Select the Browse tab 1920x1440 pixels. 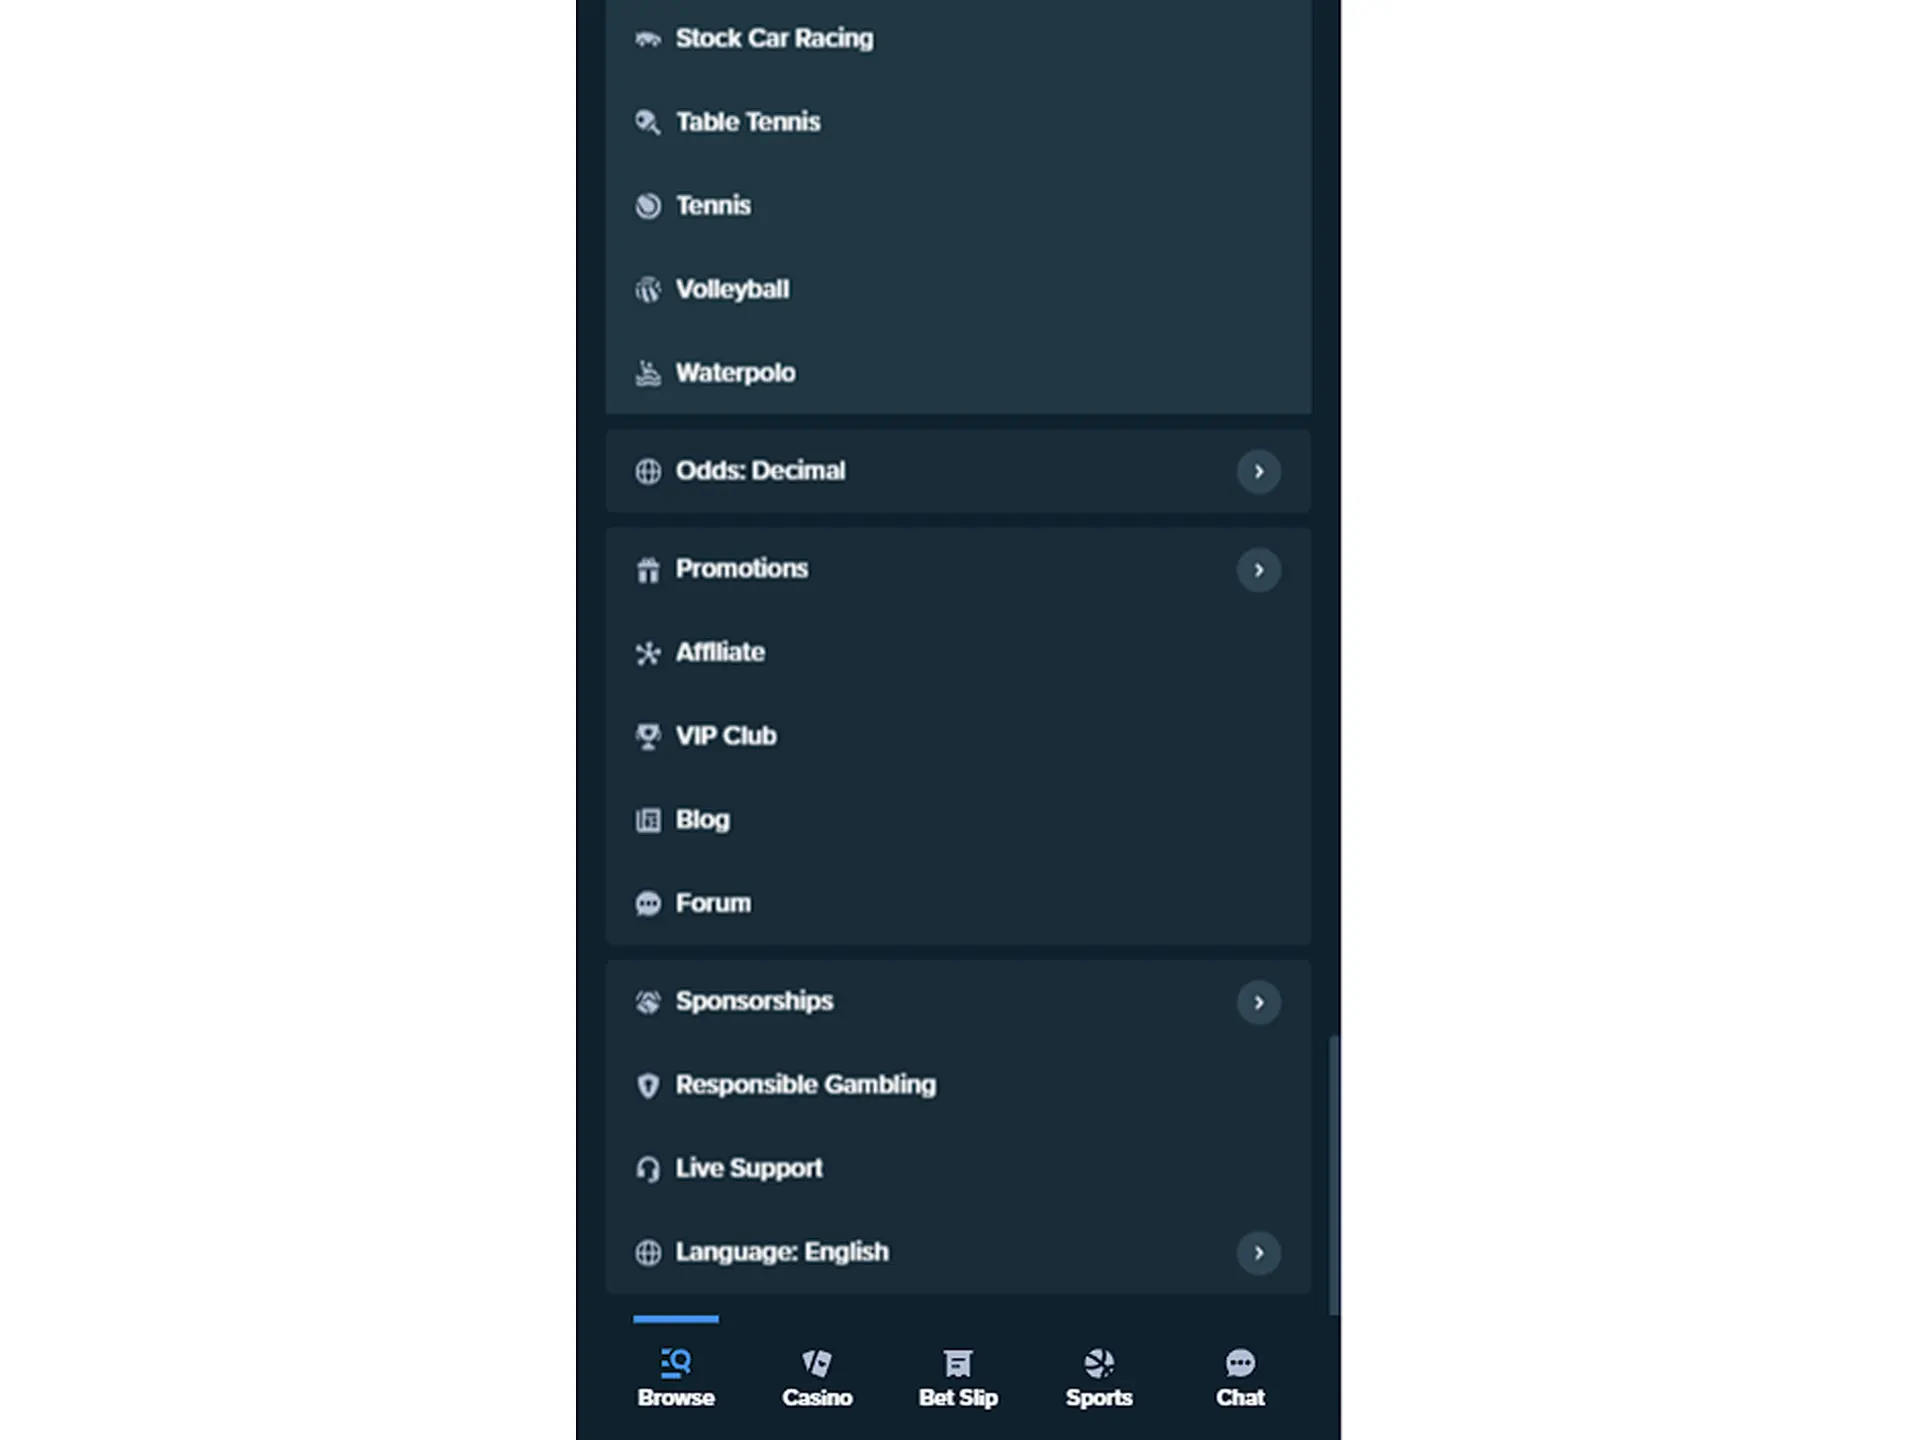(676, 1376)
